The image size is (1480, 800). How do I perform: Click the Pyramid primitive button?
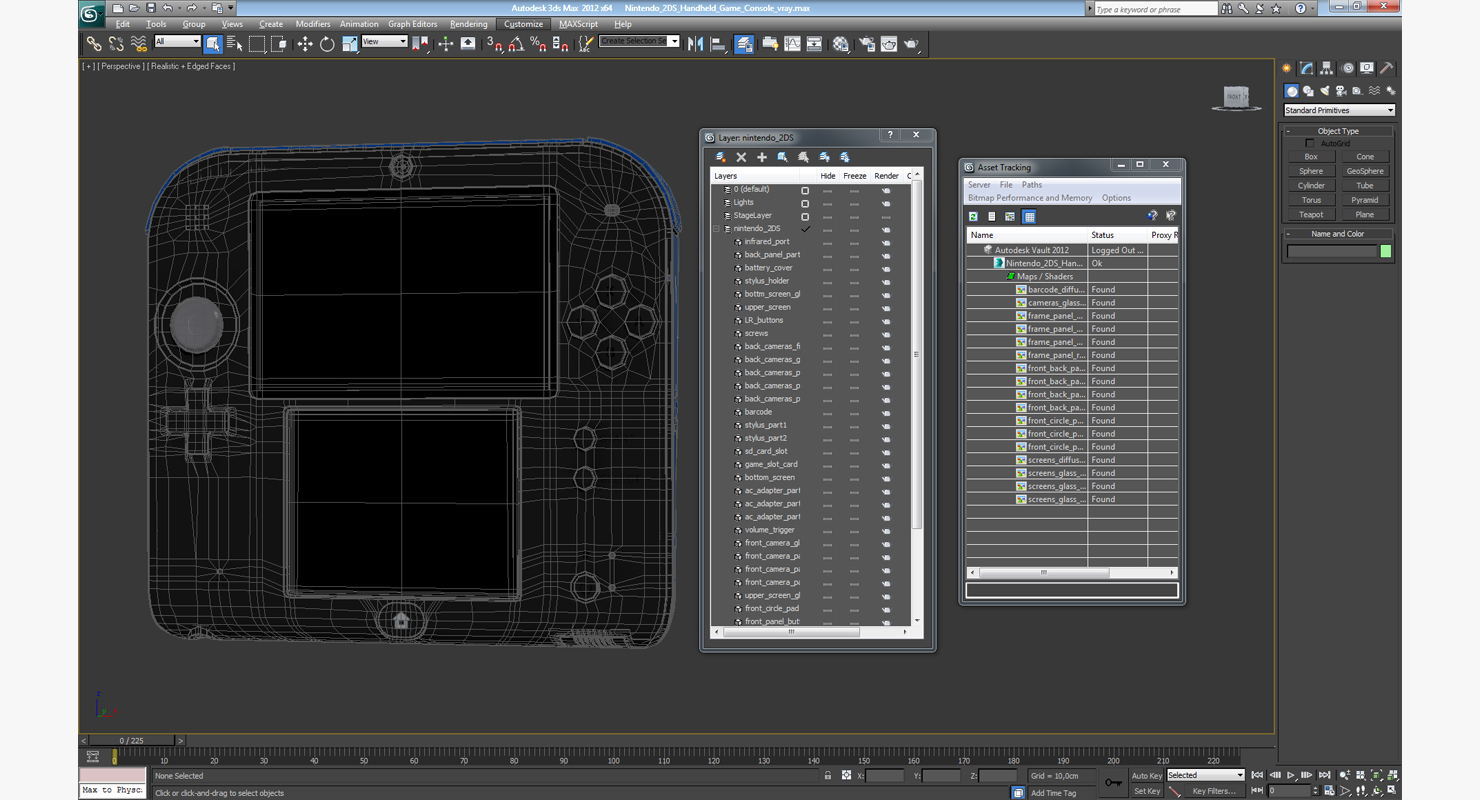(1365, 200)
